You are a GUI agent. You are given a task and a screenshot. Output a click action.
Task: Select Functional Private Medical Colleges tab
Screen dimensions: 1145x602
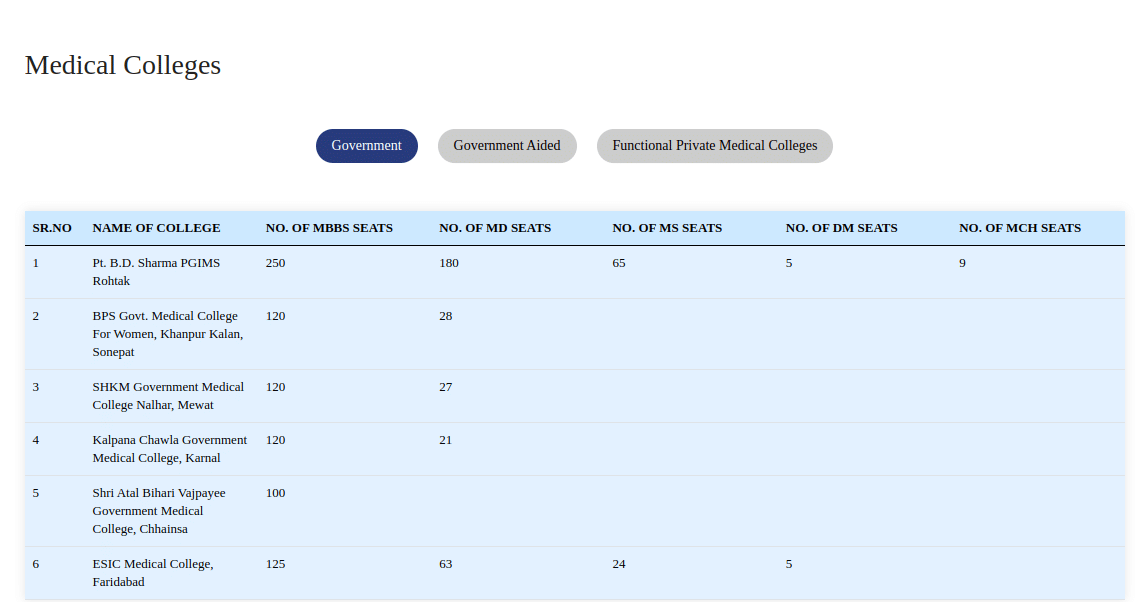[x=714, y=146]
